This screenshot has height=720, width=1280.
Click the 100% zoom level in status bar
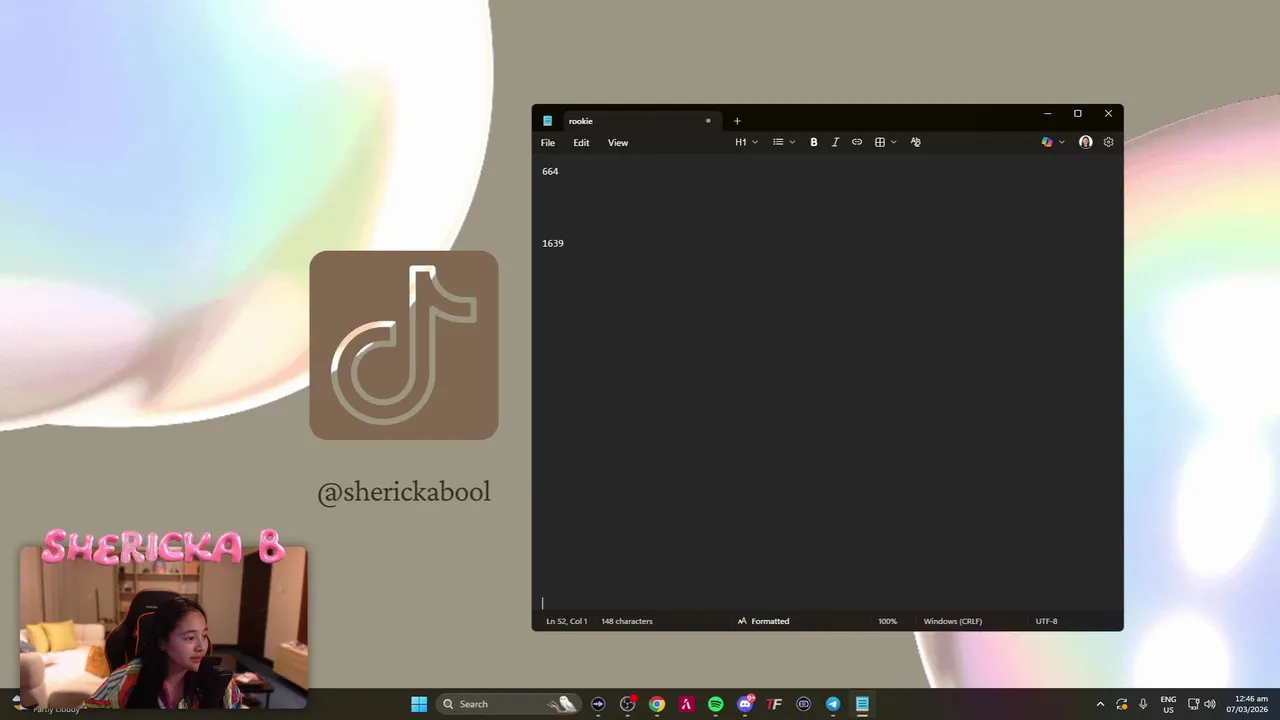[888, 621]
